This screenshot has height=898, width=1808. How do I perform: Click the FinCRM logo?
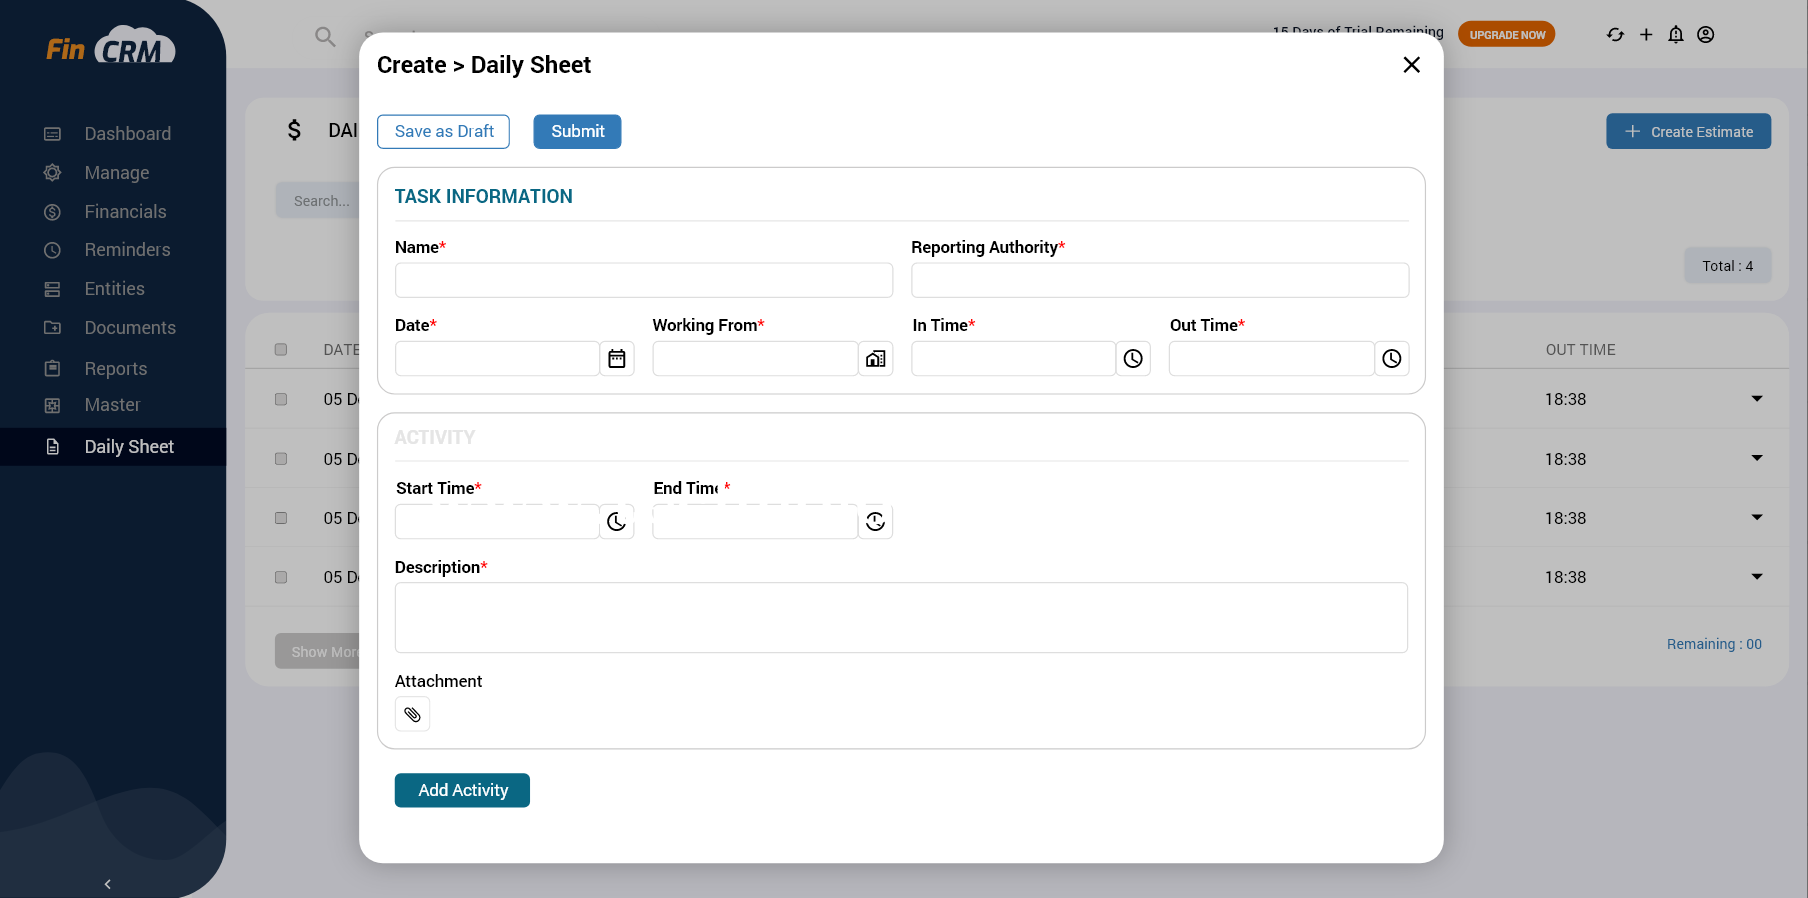tap(111, 46)
